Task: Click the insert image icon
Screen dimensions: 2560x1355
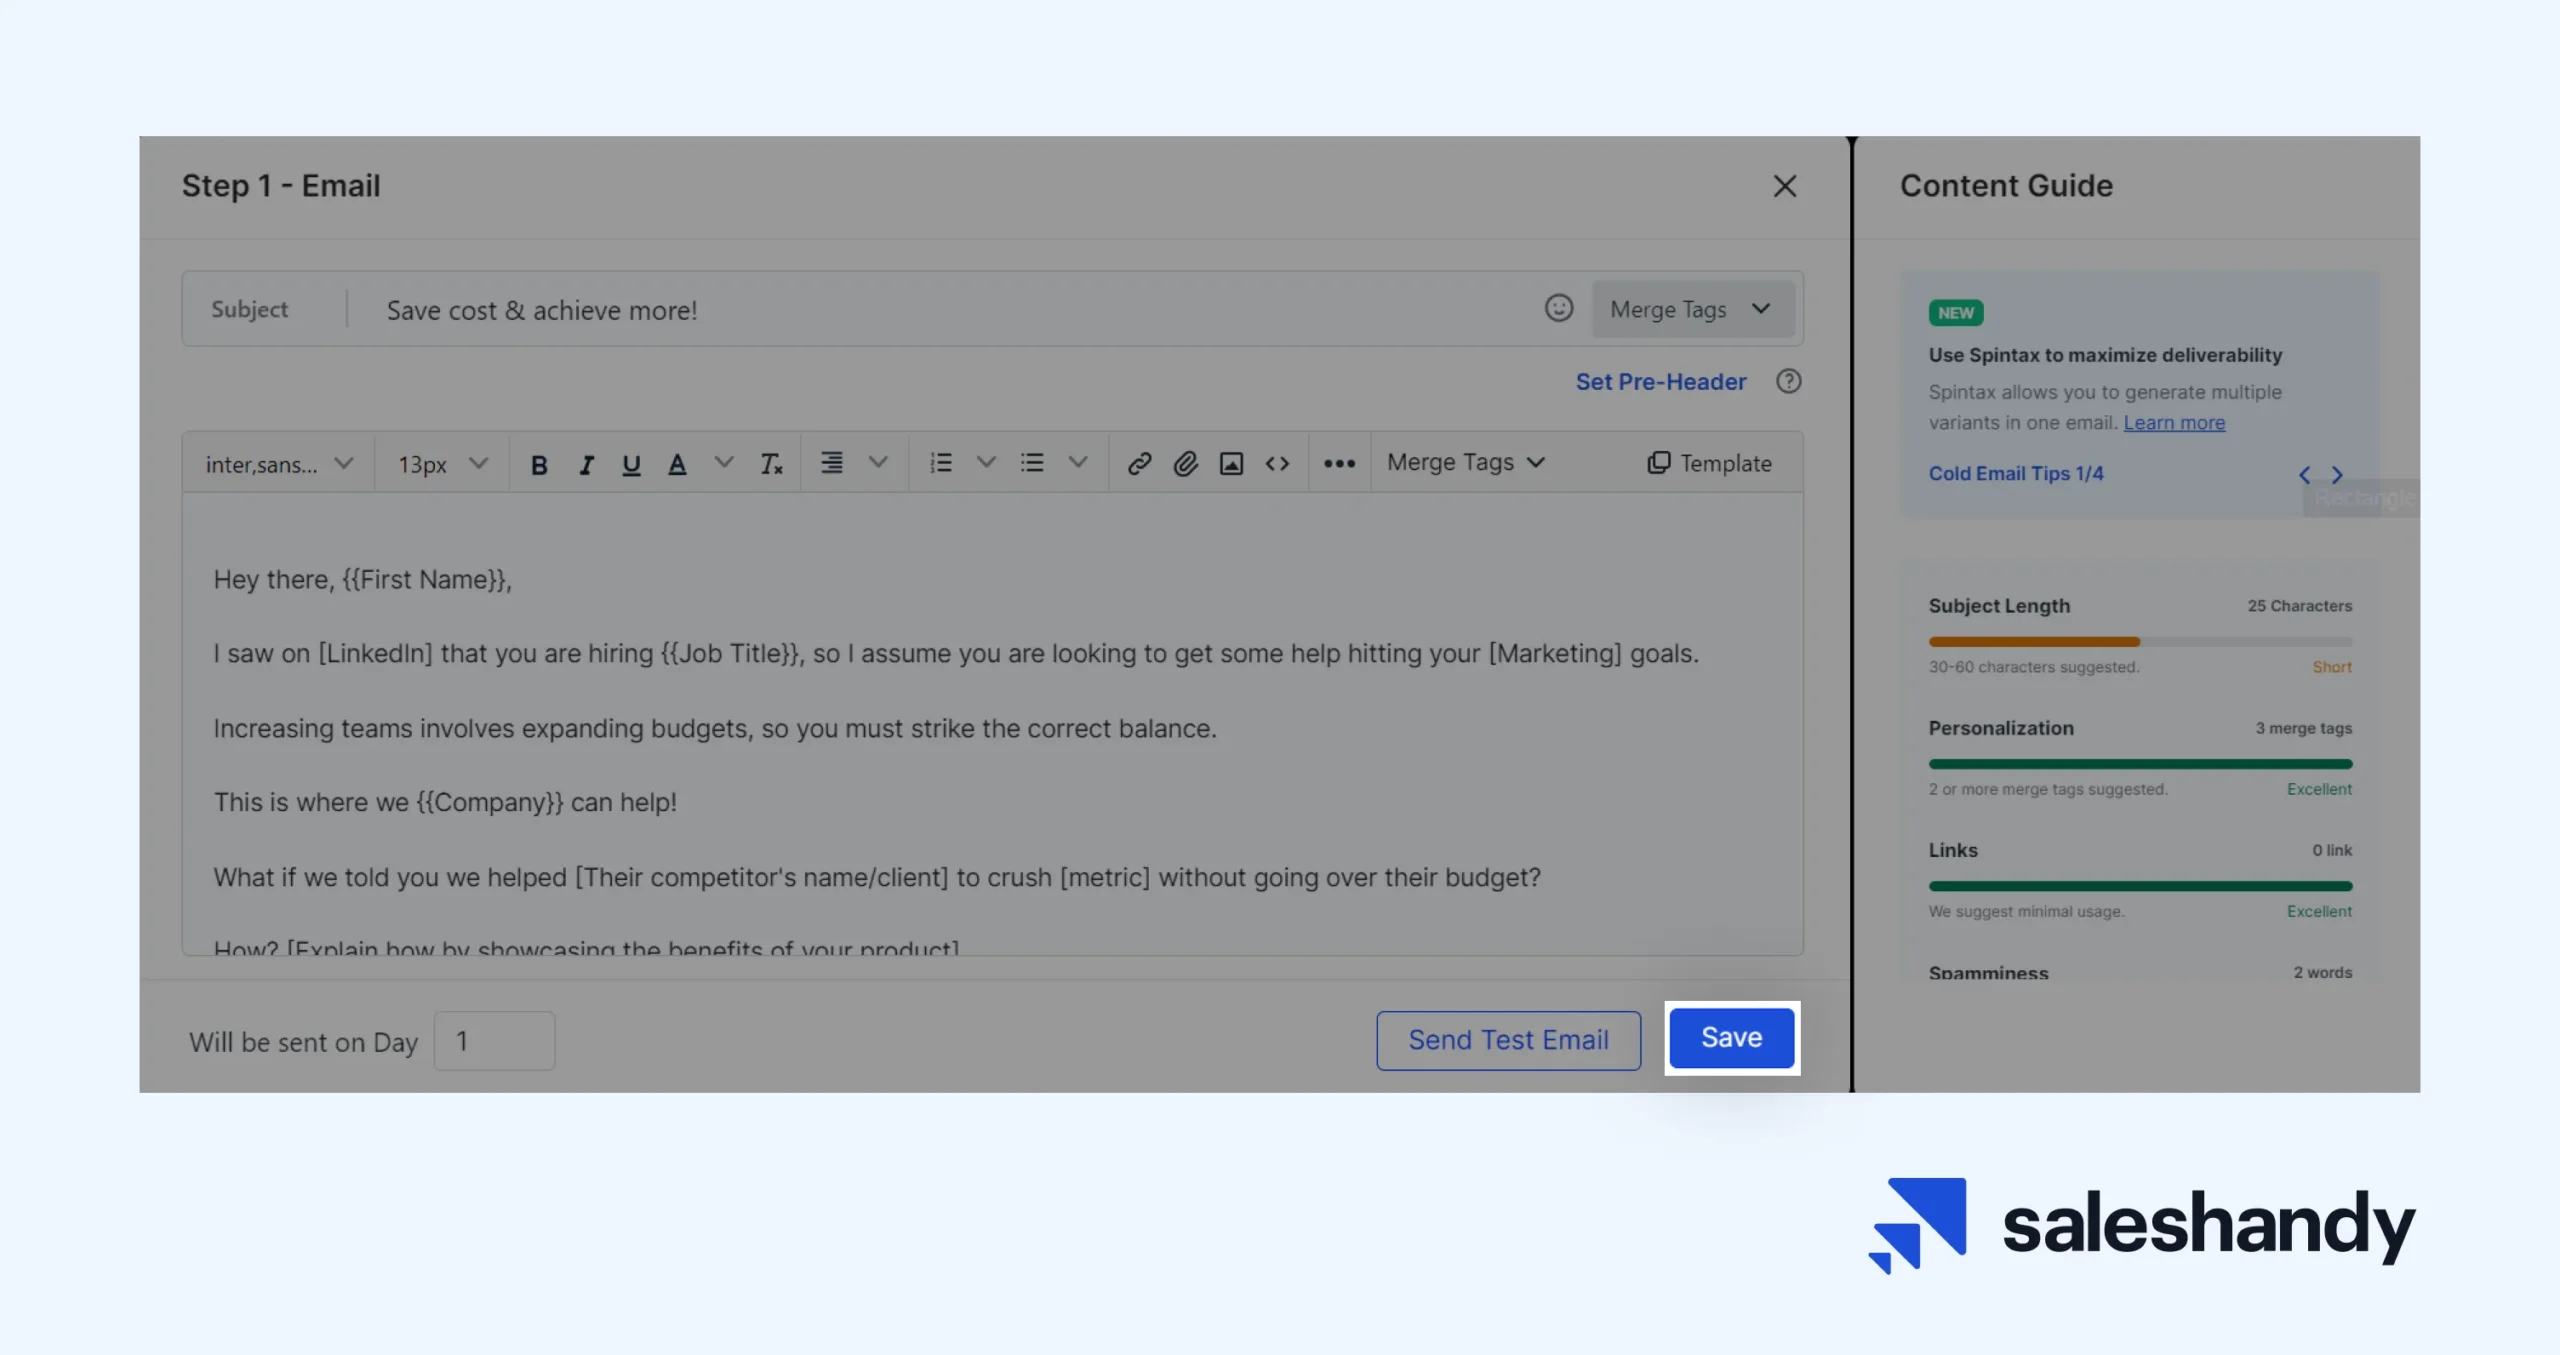Action: [1231, 463]
